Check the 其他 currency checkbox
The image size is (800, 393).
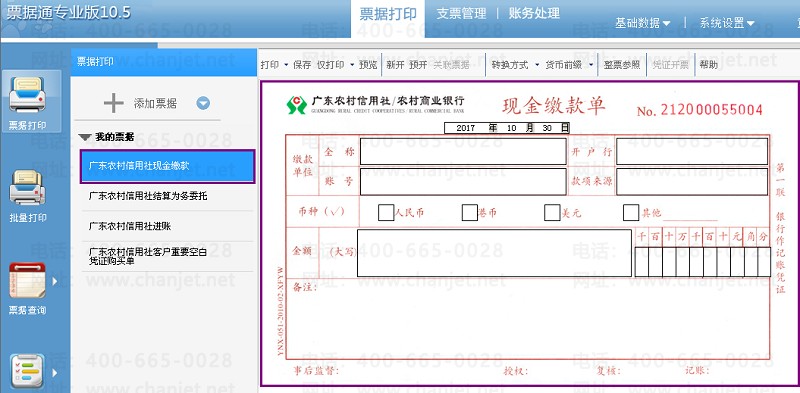pos(631,212)
